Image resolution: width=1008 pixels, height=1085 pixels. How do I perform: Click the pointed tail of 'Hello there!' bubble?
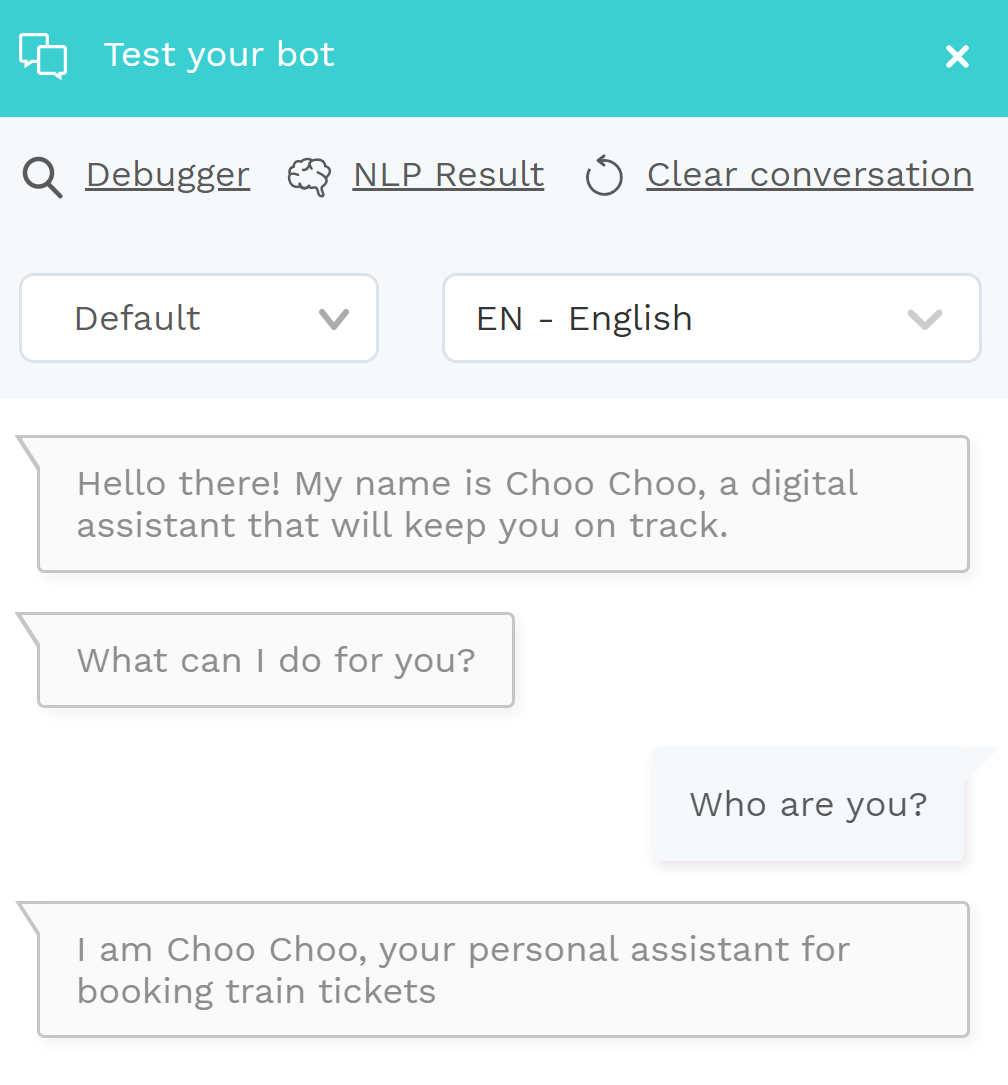[28, 451]
